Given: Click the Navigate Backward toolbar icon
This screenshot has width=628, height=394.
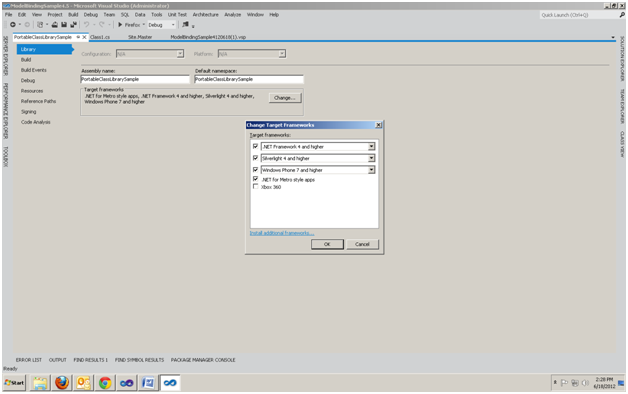Looking at the screenshot, I should point(13,25).
